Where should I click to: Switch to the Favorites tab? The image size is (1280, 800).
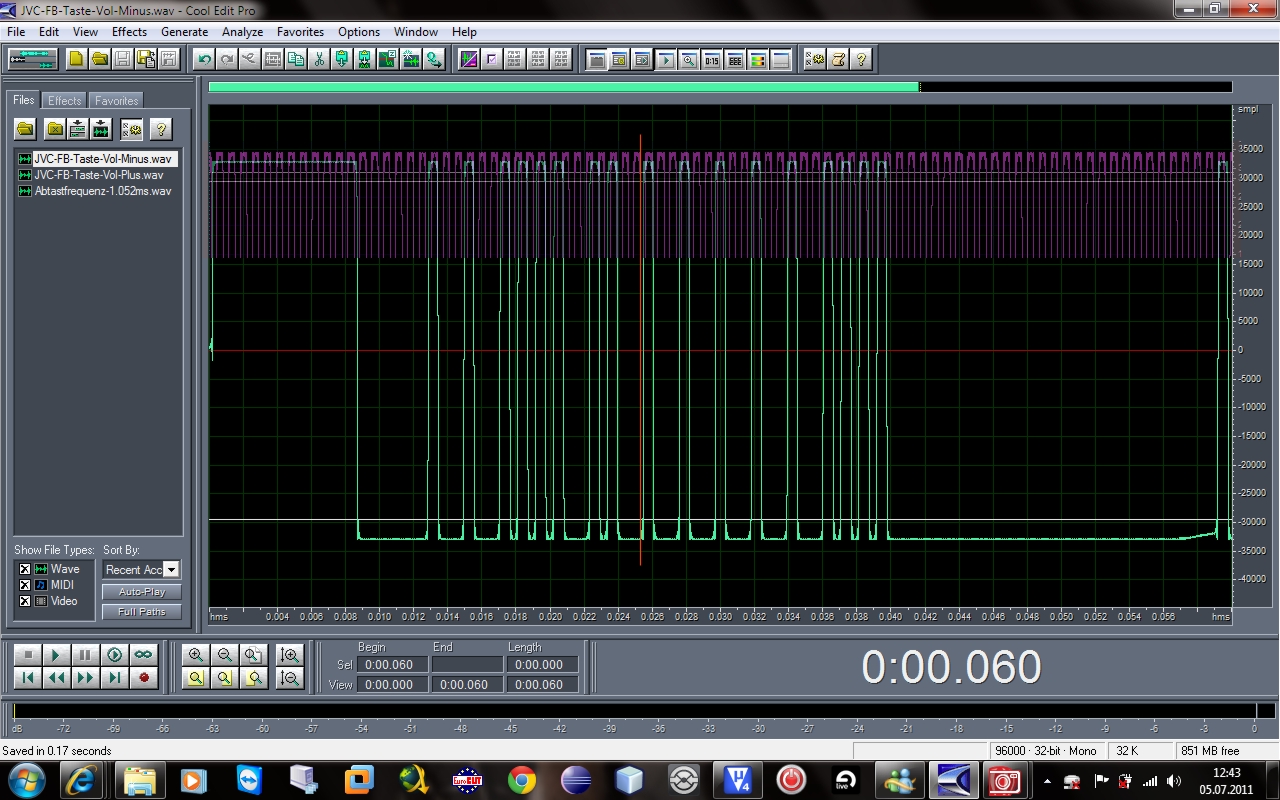pyautogui.click(x=117, y=101)
